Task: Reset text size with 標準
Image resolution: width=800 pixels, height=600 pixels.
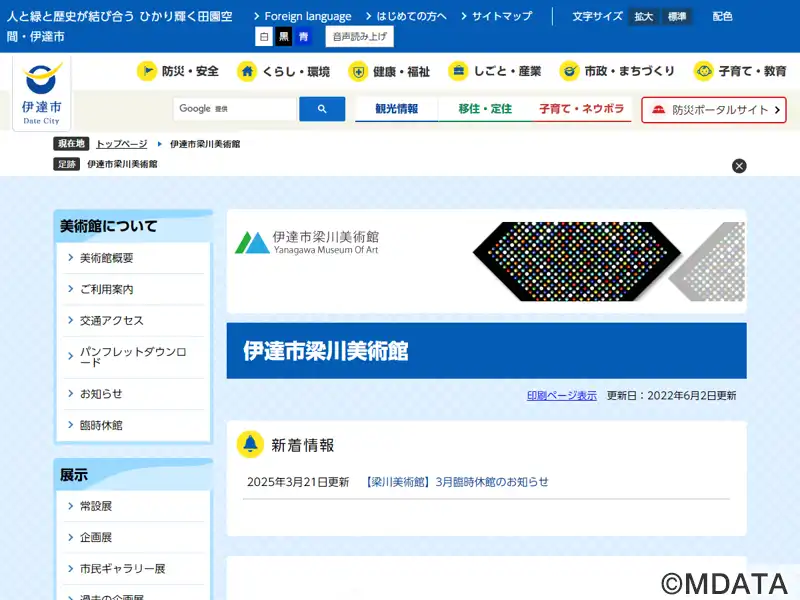Action: tap(677, 17)
